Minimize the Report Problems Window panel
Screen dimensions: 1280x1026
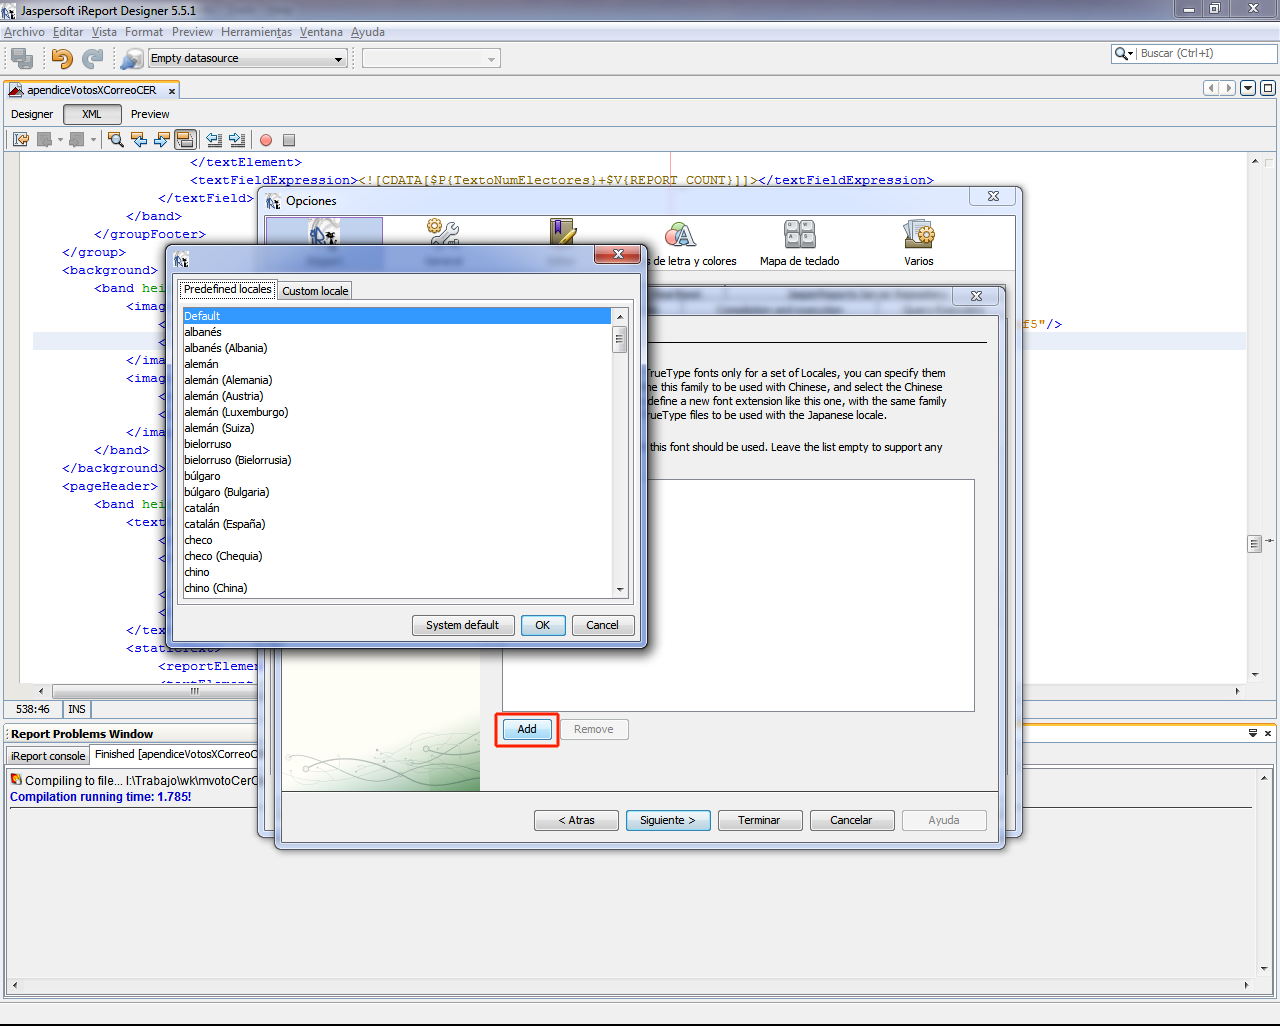(1253, 733)
